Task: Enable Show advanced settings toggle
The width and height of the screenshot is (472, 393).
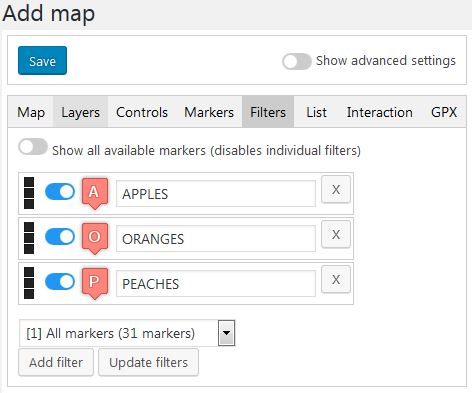Action: [x=297, y=61]
